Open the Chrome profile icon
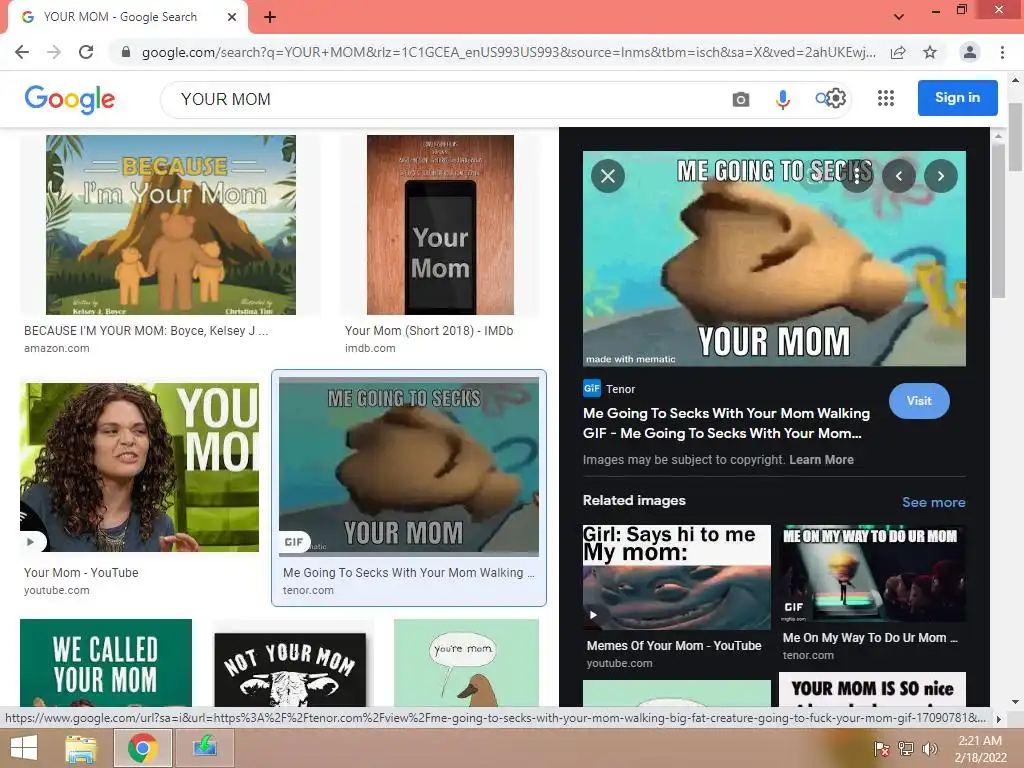This screenshot has width=1024, height=768. click(970, 52)
